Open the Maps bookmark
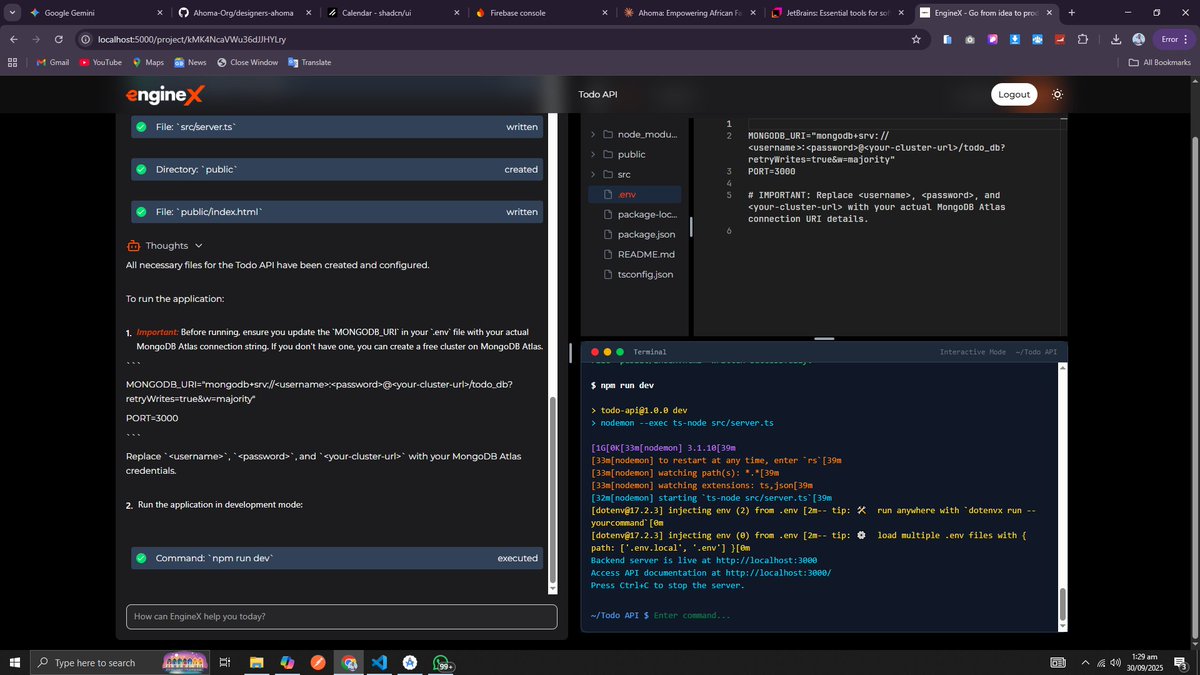The image size is (1200, 675). click(148, 62)
